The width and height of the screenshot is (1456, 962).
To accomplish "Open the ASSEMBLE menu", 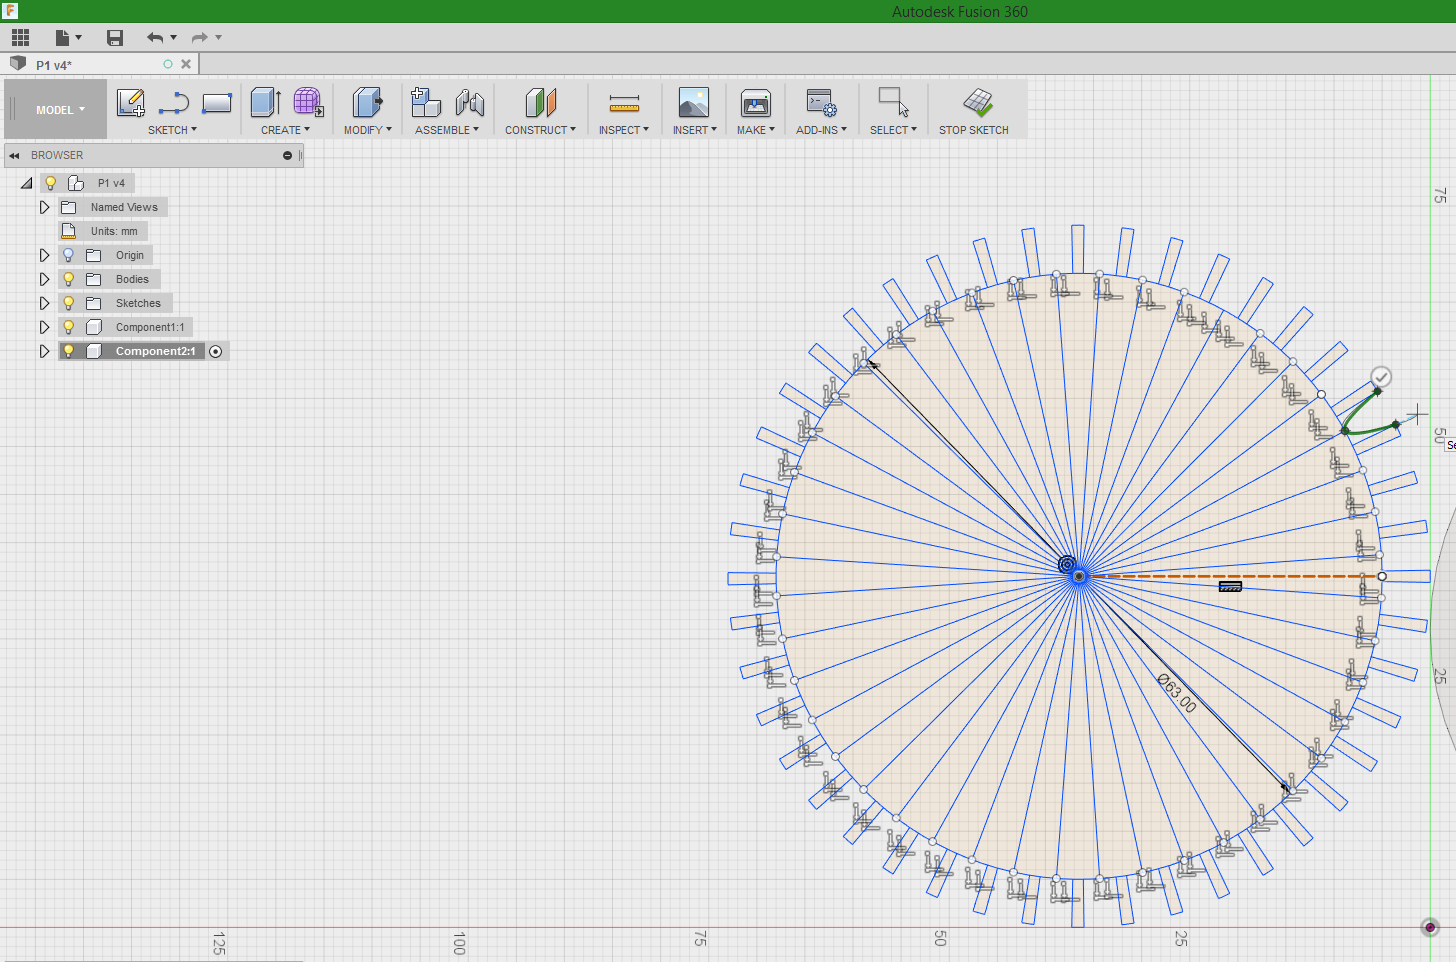I will pos(446,130).
